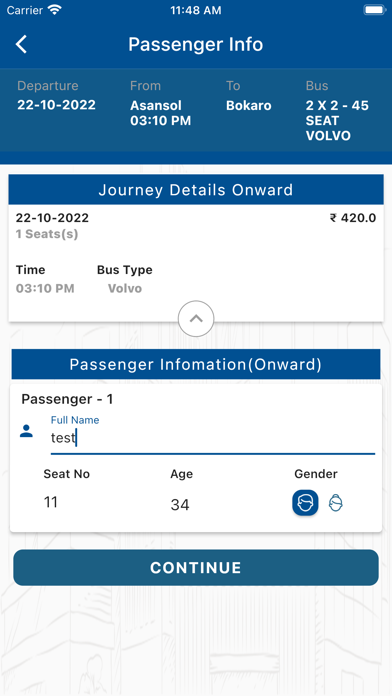
Task: Collapse journey details with the chevron
Action: pos(196,319)
